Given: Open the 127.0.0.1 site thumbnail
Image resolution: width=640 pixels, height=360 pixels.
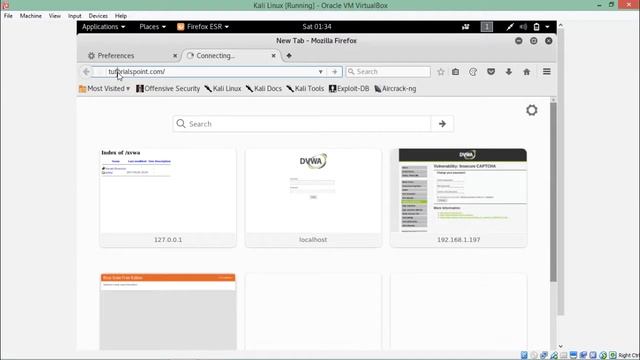Looking at the screenshot, I should [x=168, y=198].
